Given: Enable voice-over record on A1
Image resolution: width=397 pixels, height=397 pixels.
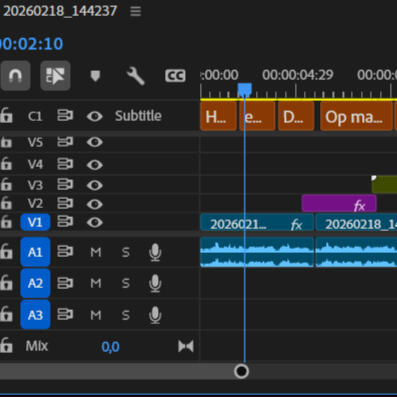Looking at the screenshot, I should [x=155, y=252].
